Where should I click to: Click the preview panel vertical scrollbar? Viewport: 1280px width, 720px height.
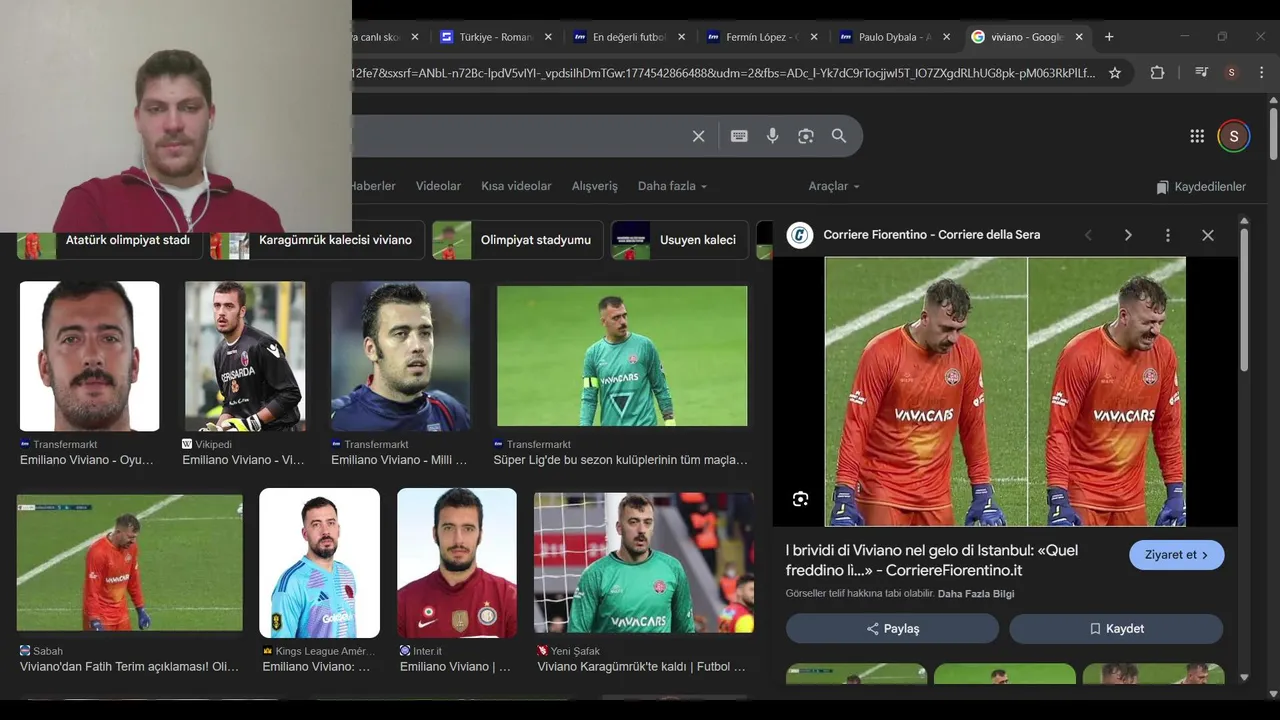pyautogui.click(x=1244, y=300)
